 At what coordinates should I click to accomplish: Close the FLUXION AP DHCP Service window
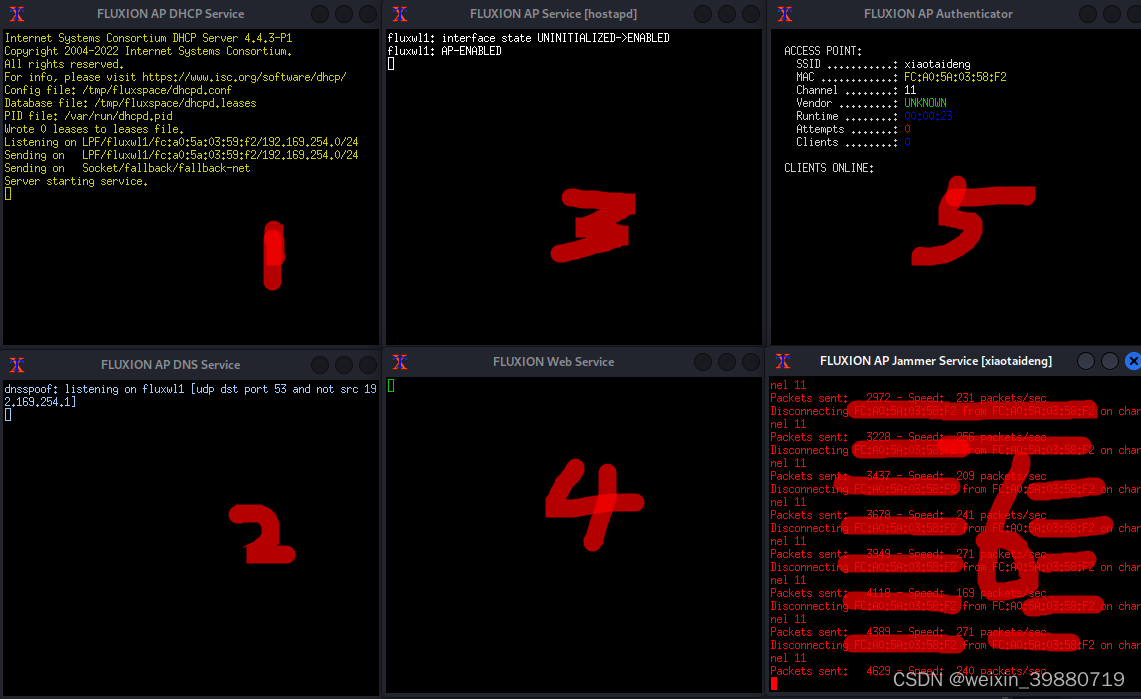[x=368, y=14]
